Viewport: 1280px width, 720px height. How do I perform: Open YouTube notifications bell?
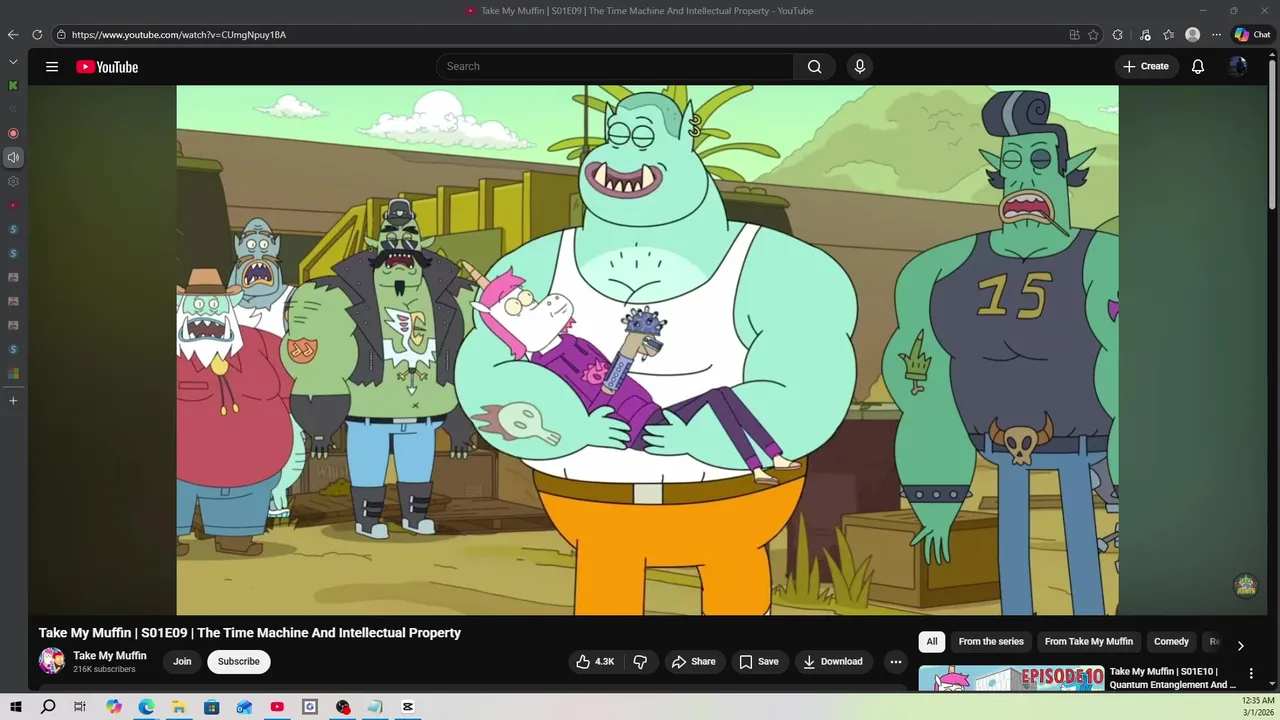click(1198, 67)
